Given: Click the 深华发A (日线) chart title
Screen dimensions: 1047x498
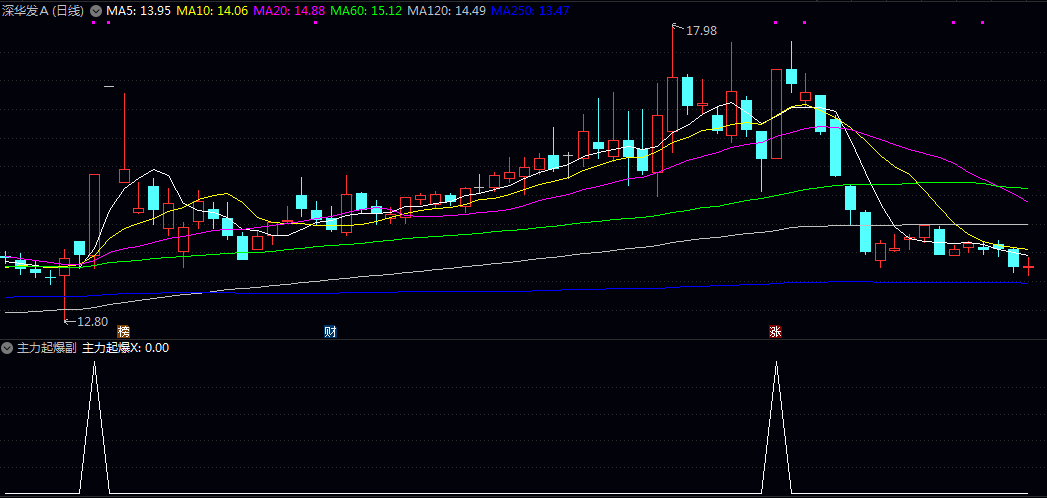Looking at the screenshot, I should [x=43, y=10].
